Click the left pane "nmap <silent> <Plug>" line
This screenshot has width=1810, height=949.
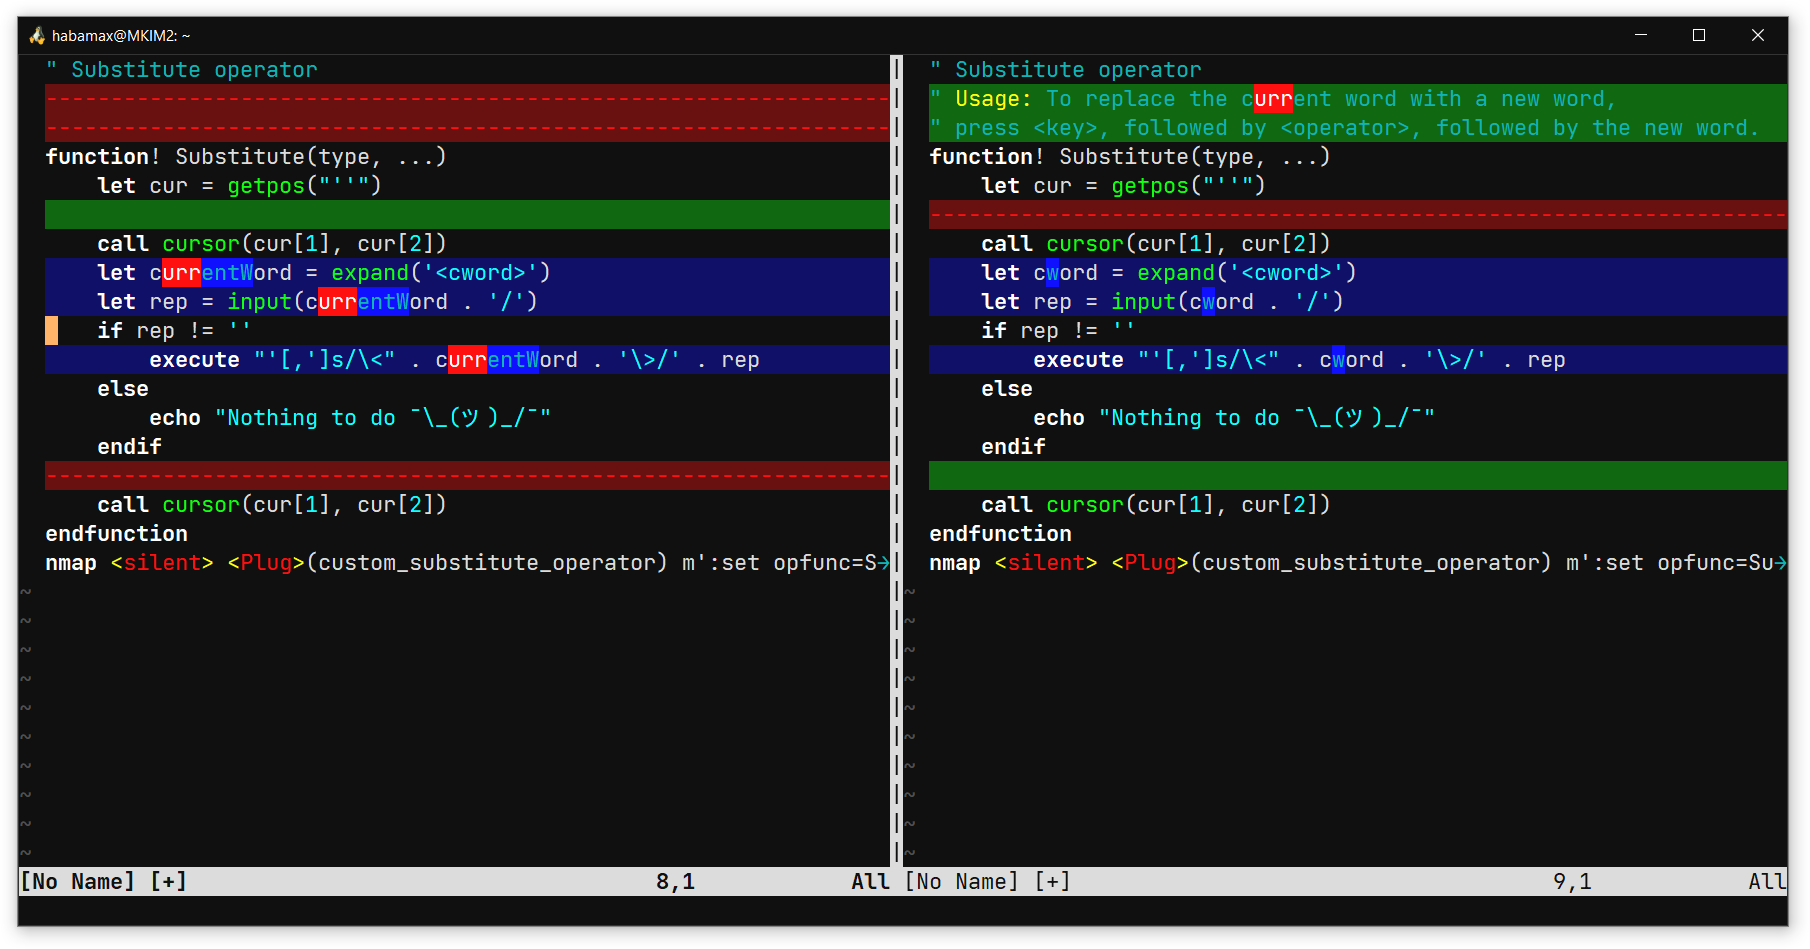pyautogui.click(x=467, y=563)
